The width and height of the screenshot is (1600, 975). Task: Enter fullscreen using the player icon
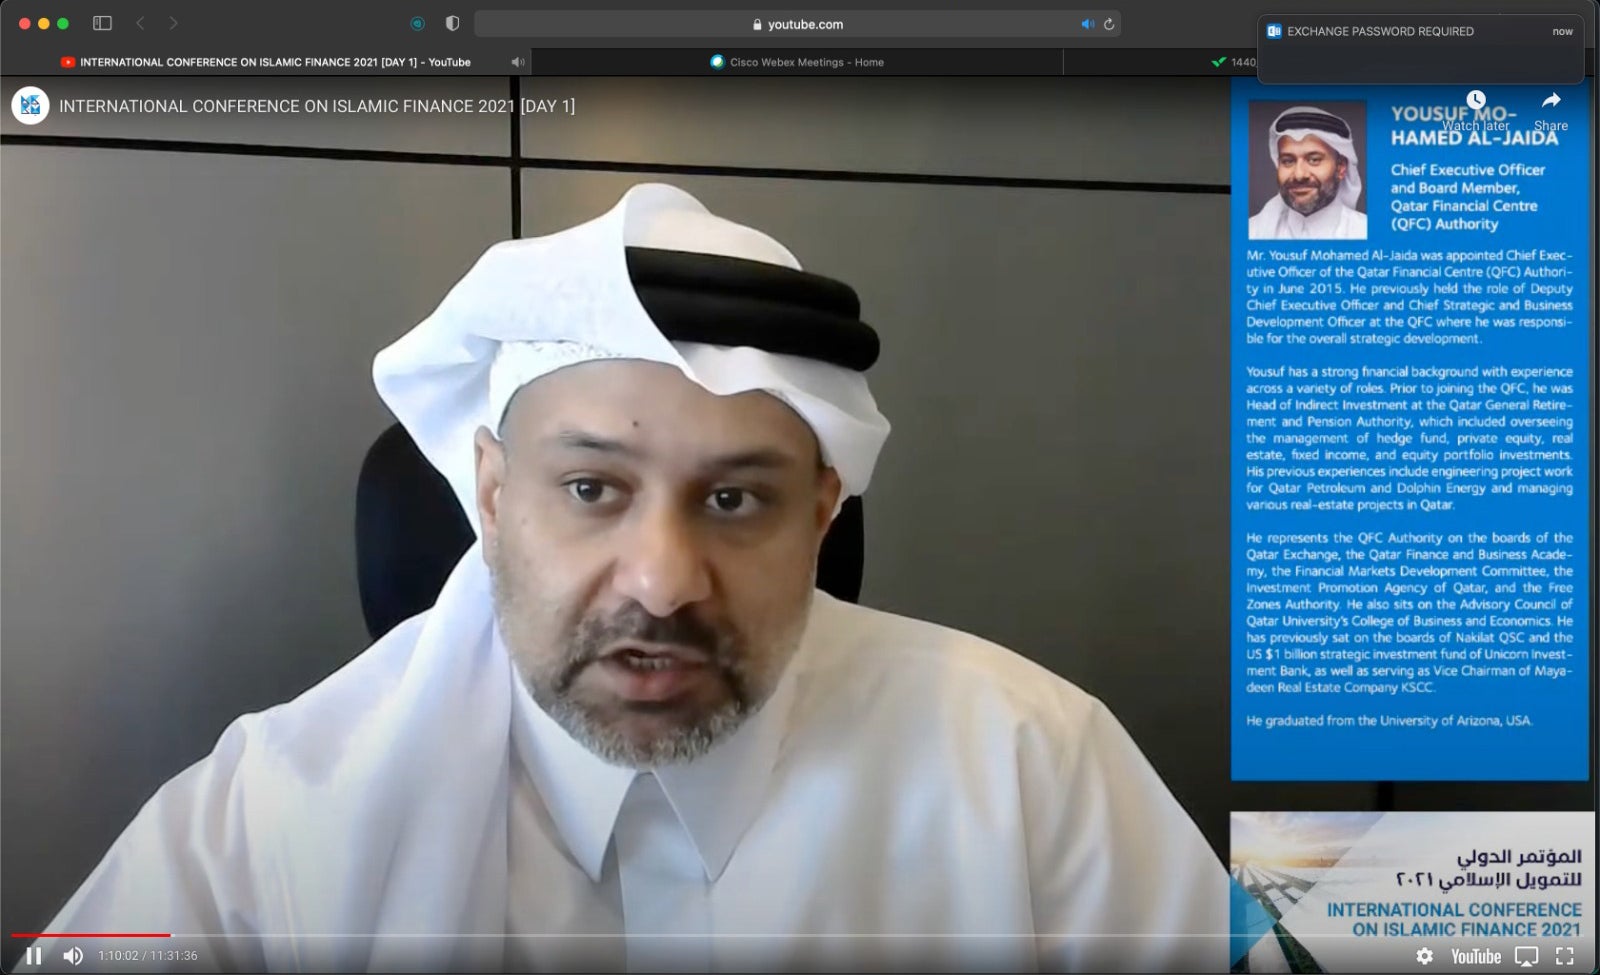(1563, 956)
